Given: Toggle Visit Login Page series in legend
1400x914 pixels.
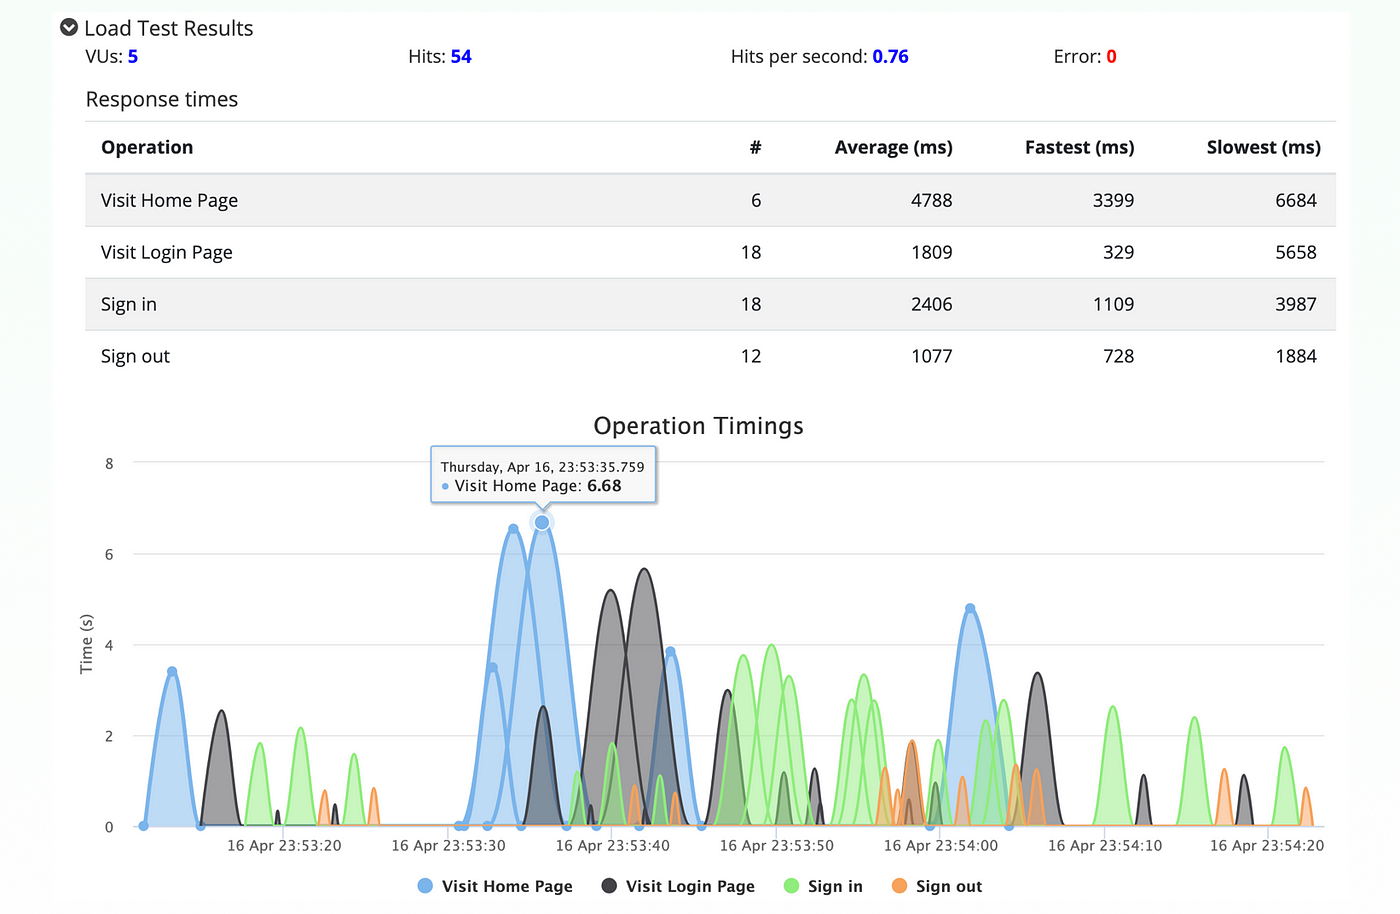Looking at the screenshot, I should click(x=678, y=886).
